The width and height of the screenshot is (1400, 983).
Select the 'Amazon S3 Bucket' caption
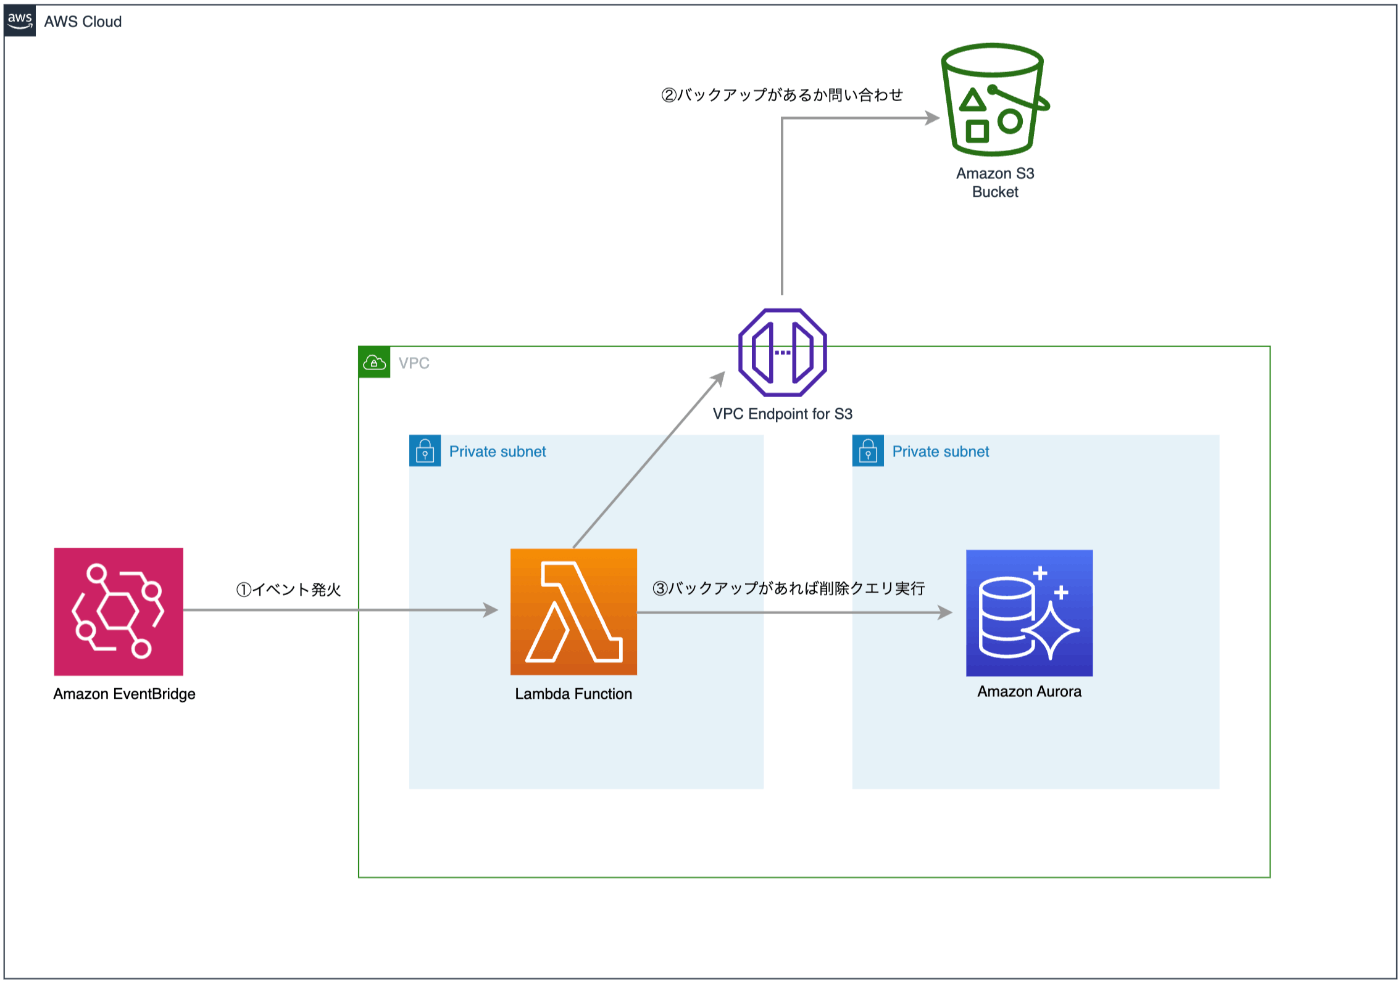pyautogui.click(x=995, y=182)
